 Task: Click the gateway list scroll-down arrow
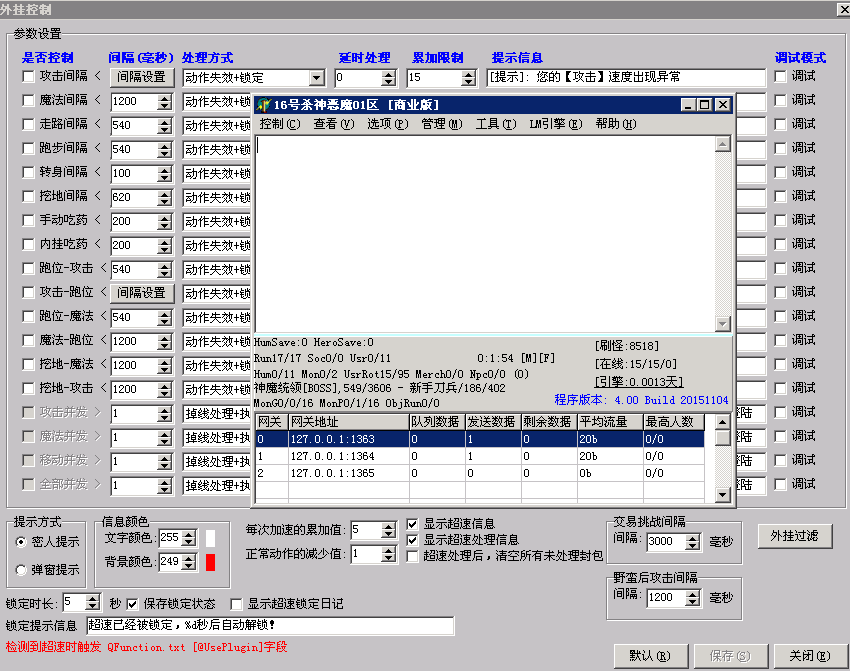pyautogui.click(x=722, y=494)
